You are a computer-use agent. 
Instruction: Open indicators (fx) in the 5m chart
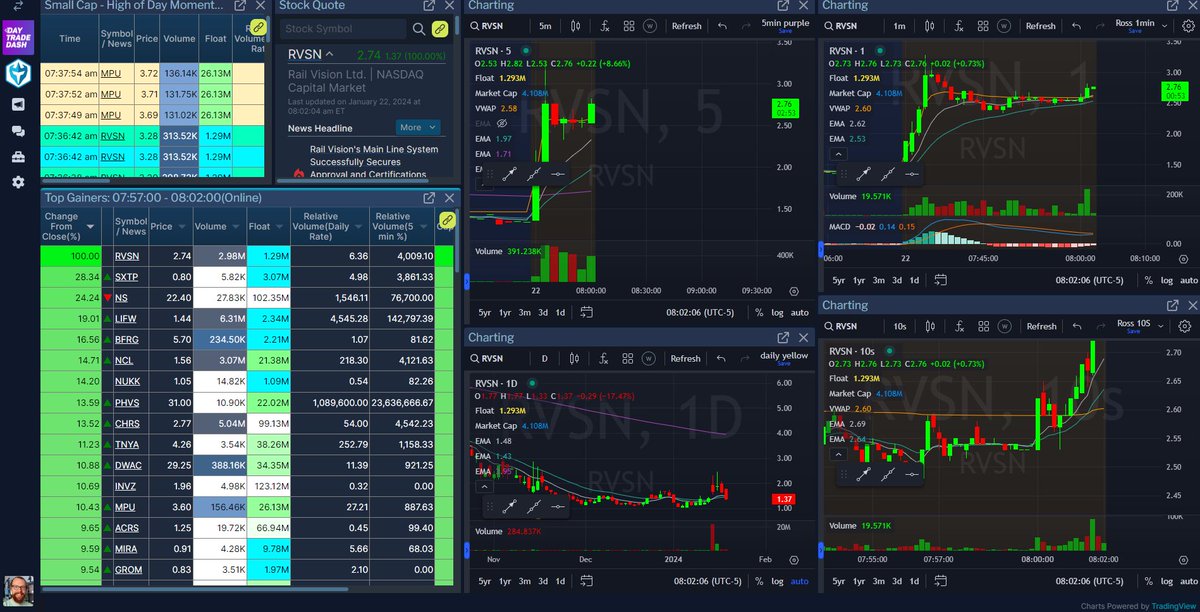click(x=606, y=26)
